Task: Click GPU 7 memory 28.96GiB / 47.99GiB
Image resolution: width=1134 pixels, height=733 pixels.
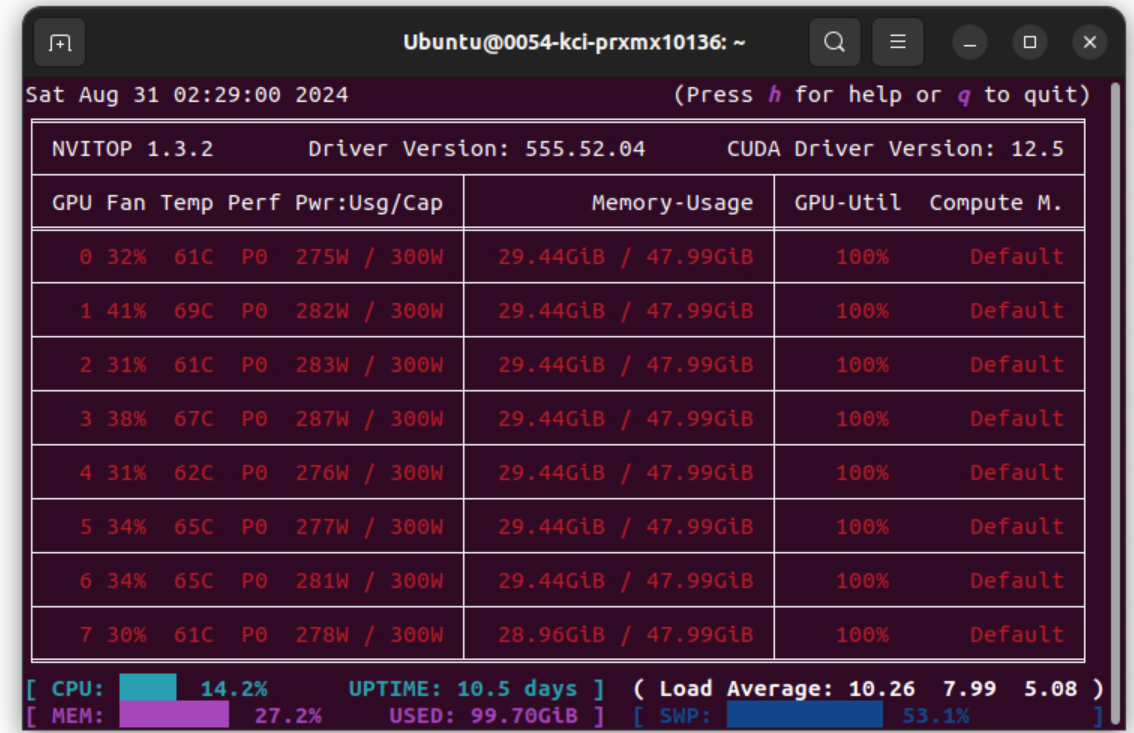Action: [x=626, y=635]
